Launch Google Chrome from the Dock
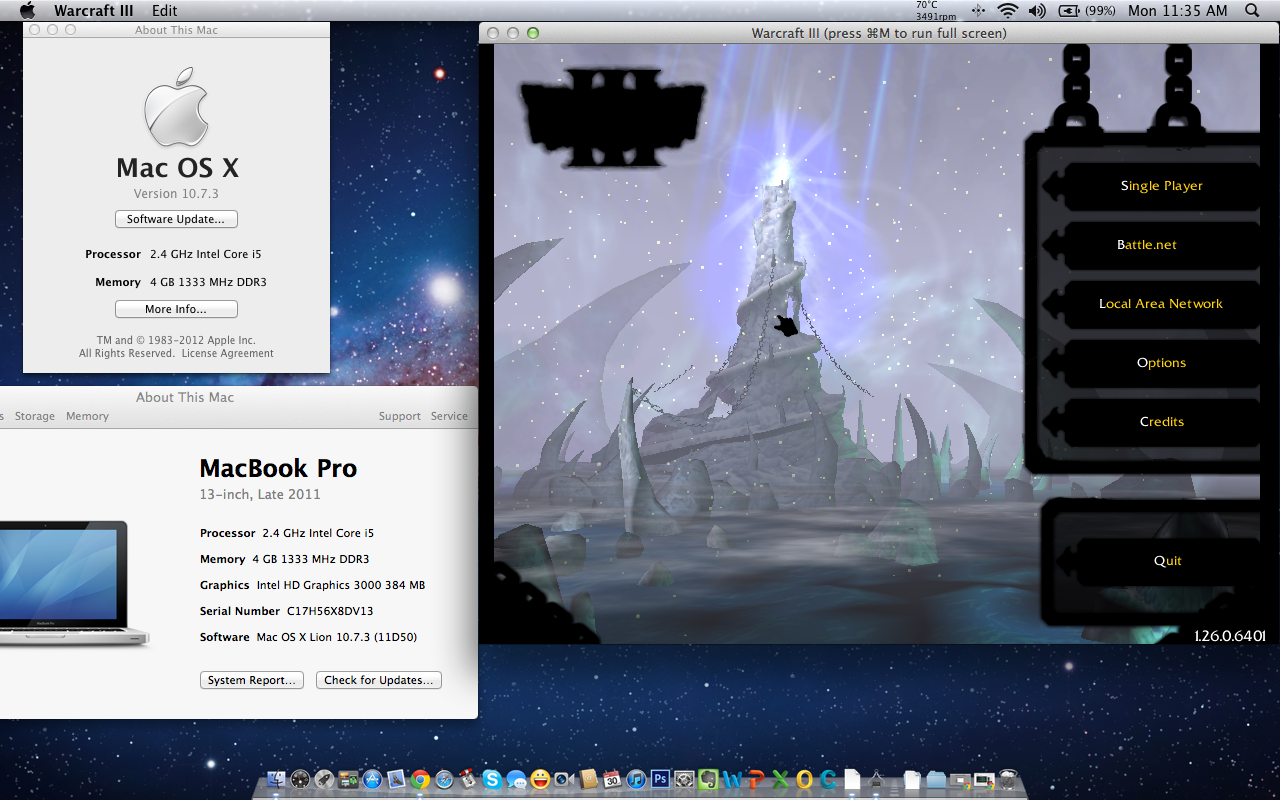The image size is (1280, 800). click(x=420, y=780)
